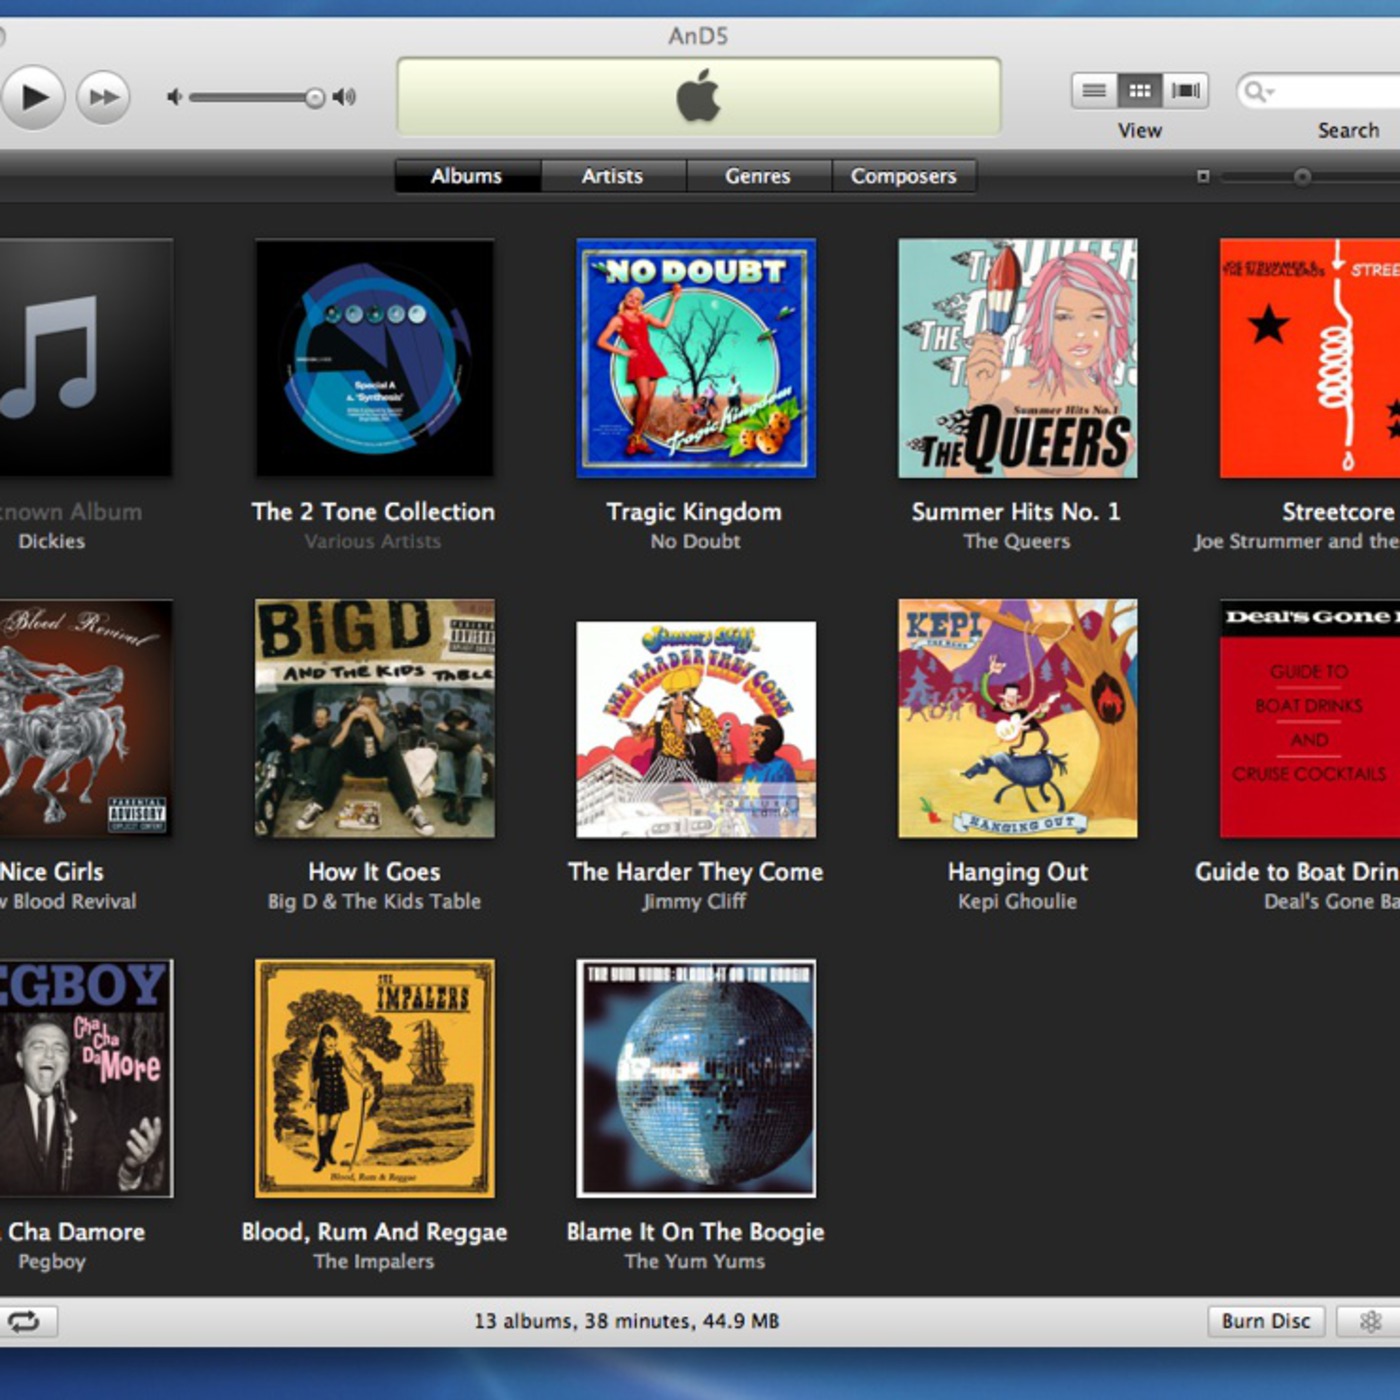Toggle the repeat button in status bar
The image size is (1400, 1400).
pos(25,1321)
